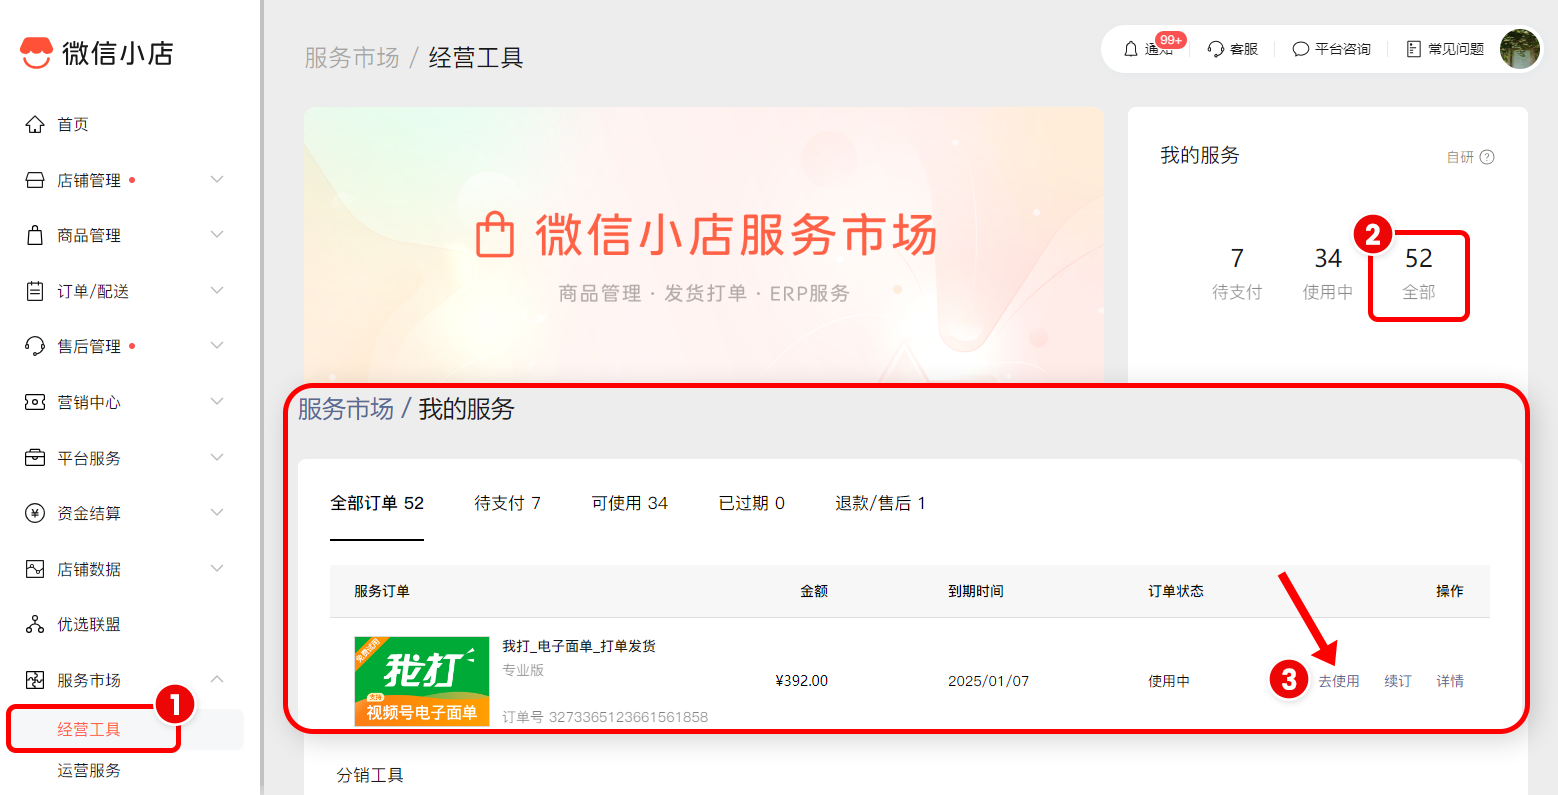This screenshot has width=1558, height=795.
Task: Click 续订 for 我打 order
Action: click(x=1398, y=681)
